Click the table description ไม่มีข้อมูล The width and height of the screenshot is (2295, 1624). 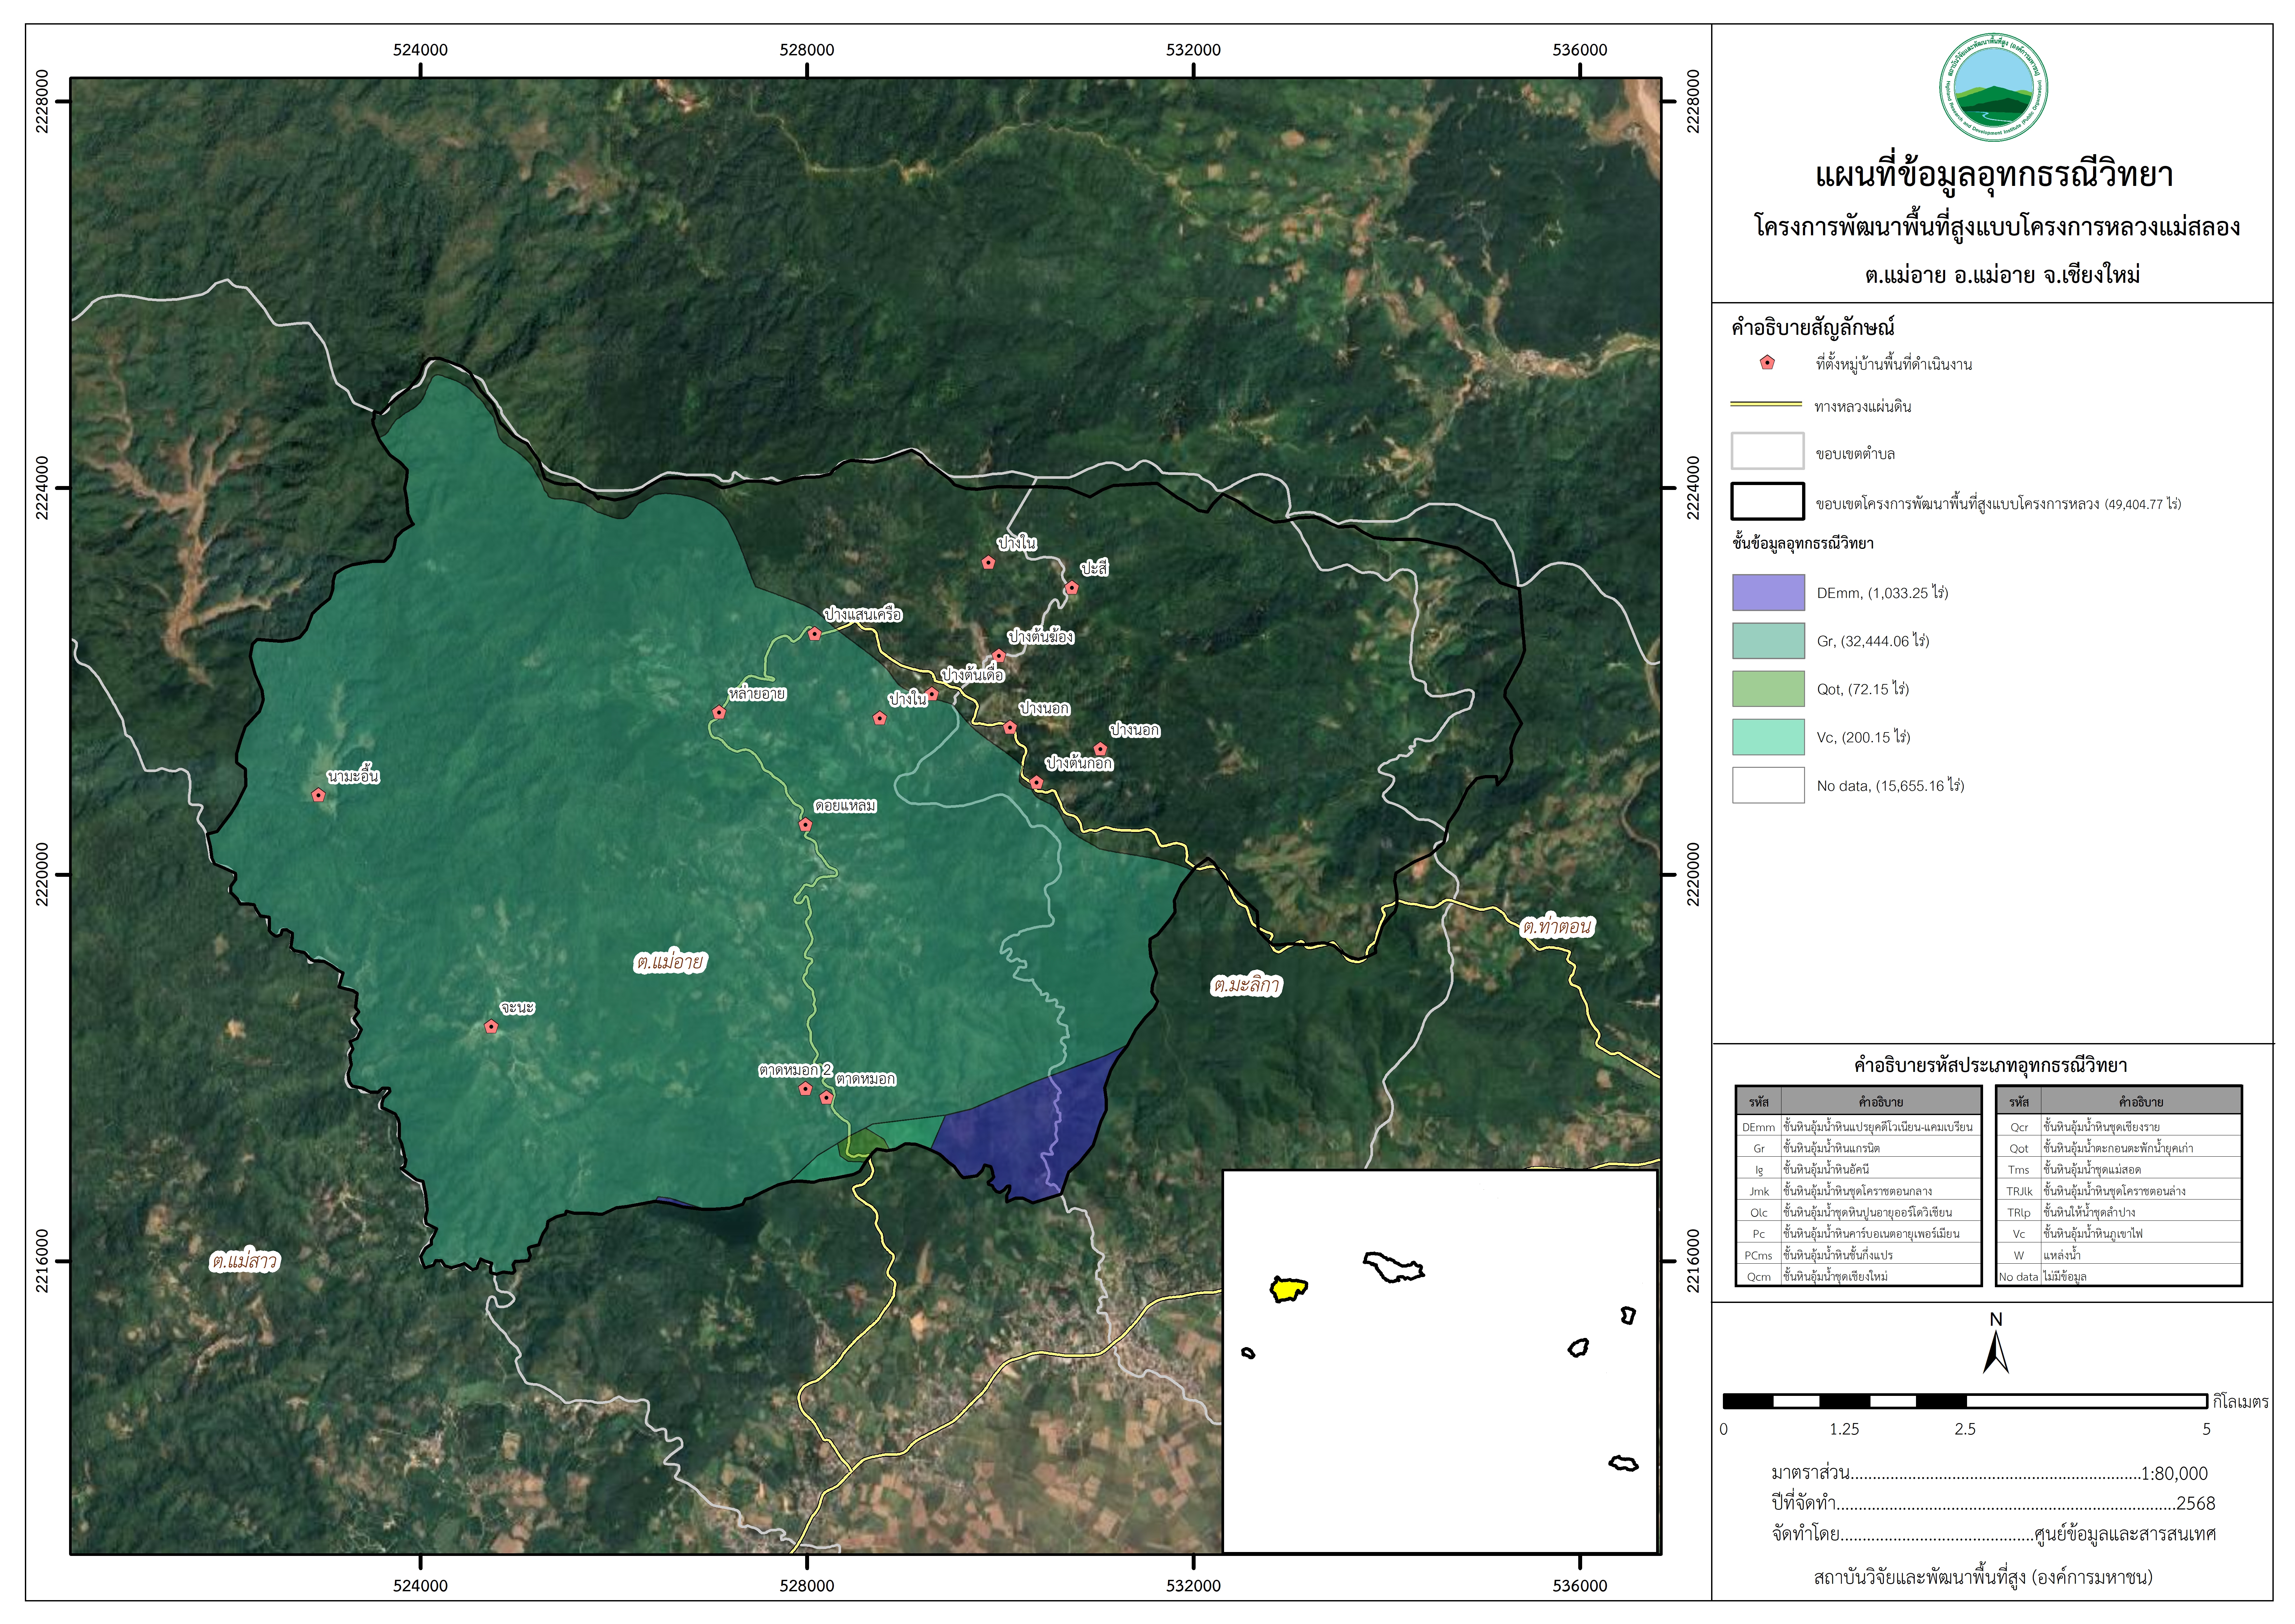tap(2065, 1277)
